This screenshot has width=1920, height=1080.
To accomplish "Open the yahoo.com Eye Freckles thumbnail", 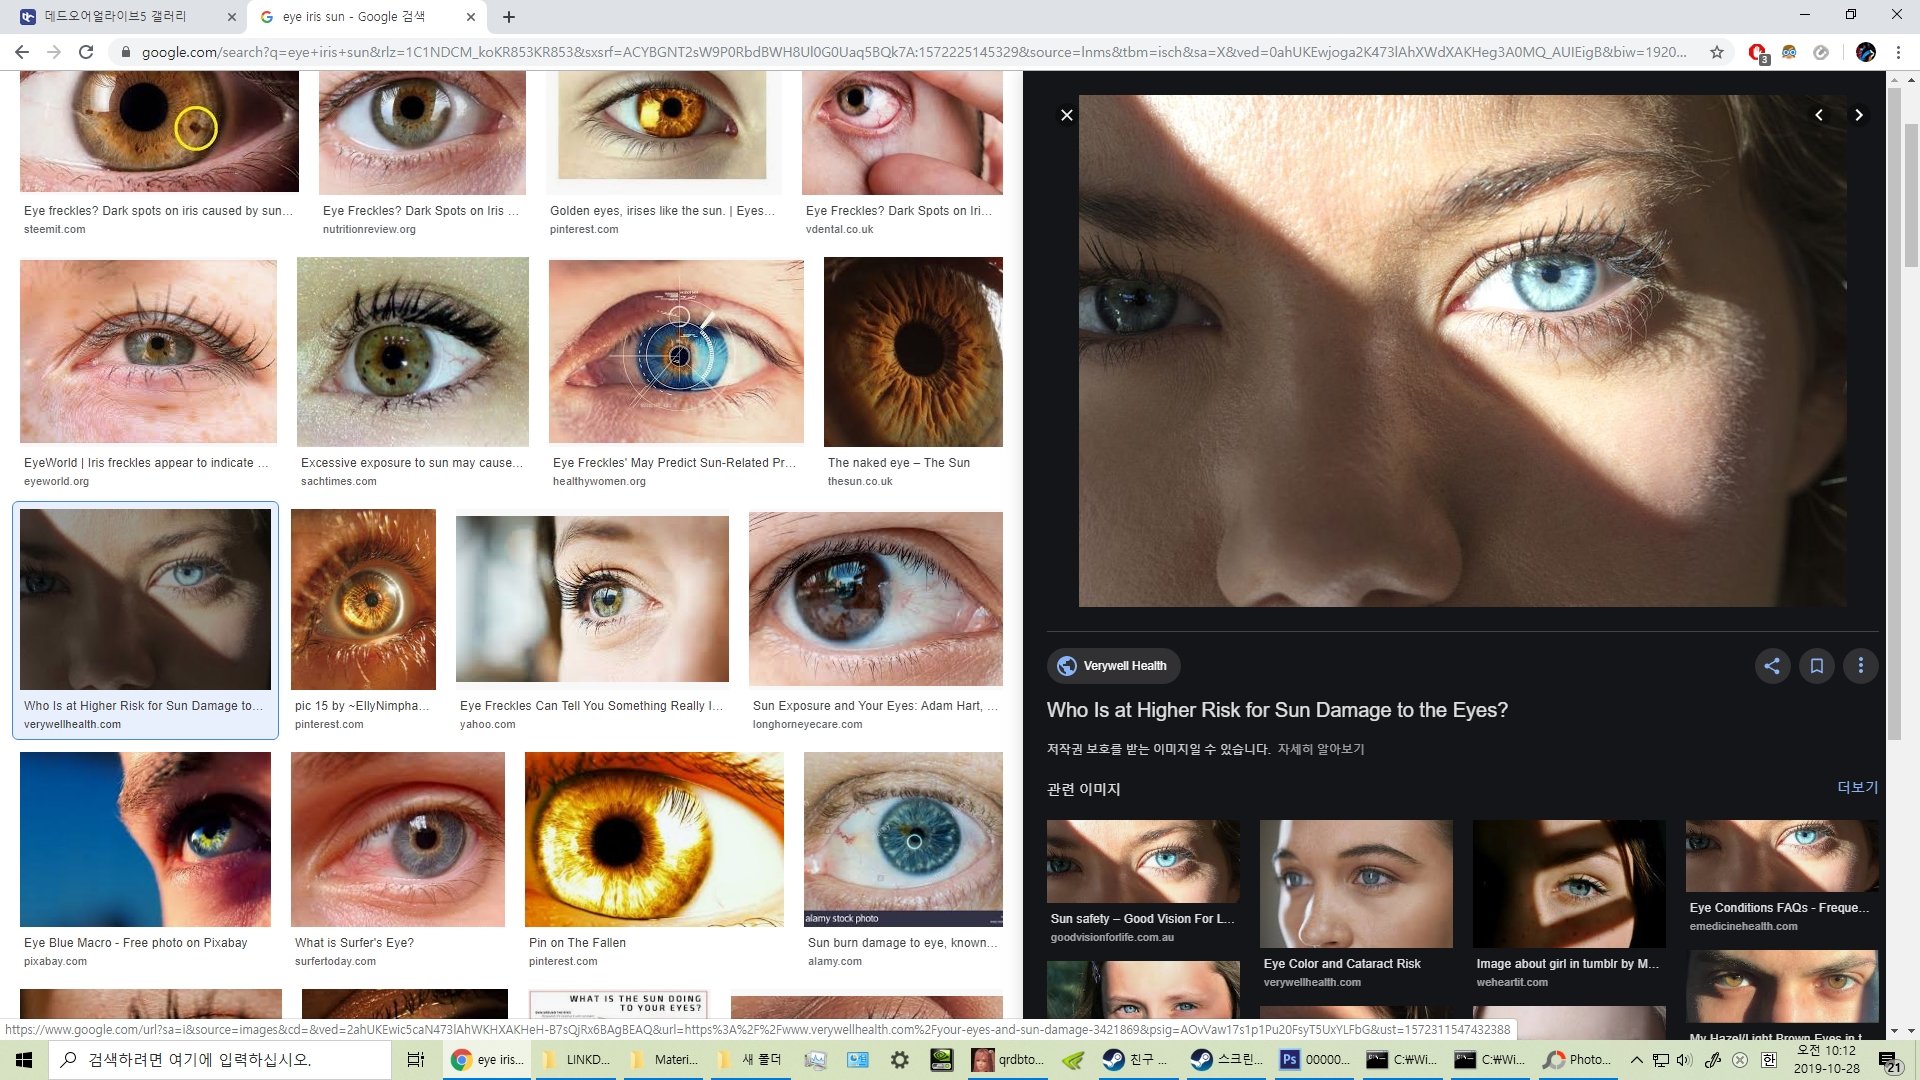I will coord(592,599).
